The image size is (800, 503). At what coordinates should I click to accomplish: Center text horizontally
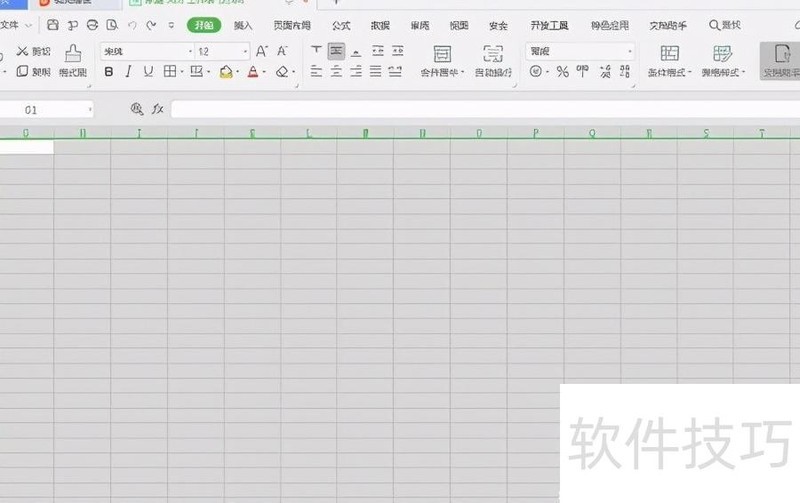click(x=336, y=71)
